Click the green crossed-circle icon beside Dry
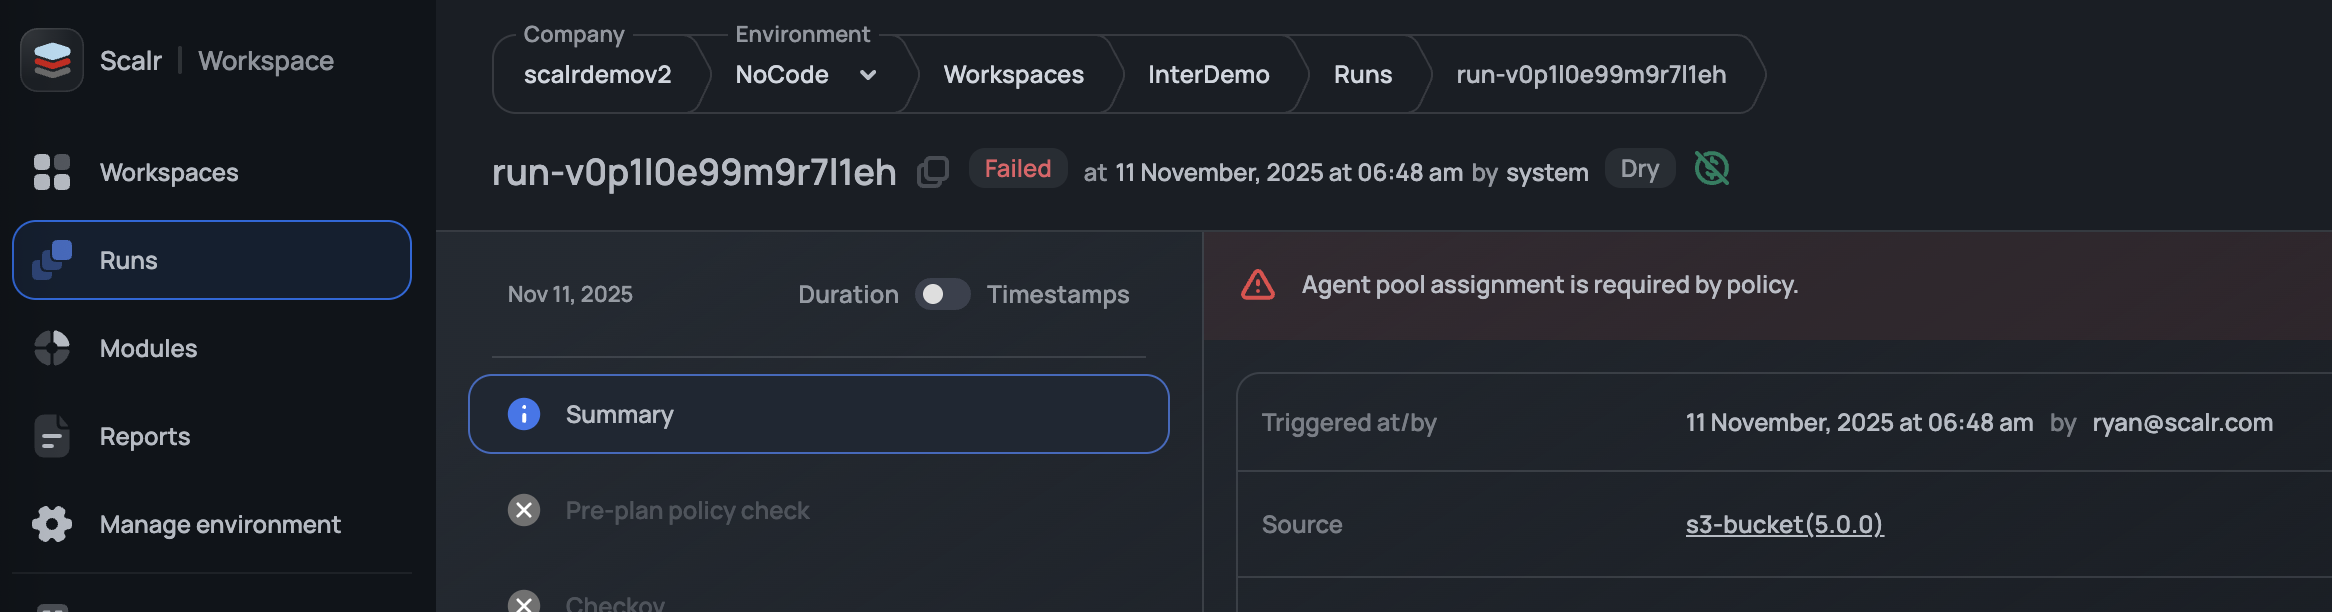 1712,168
